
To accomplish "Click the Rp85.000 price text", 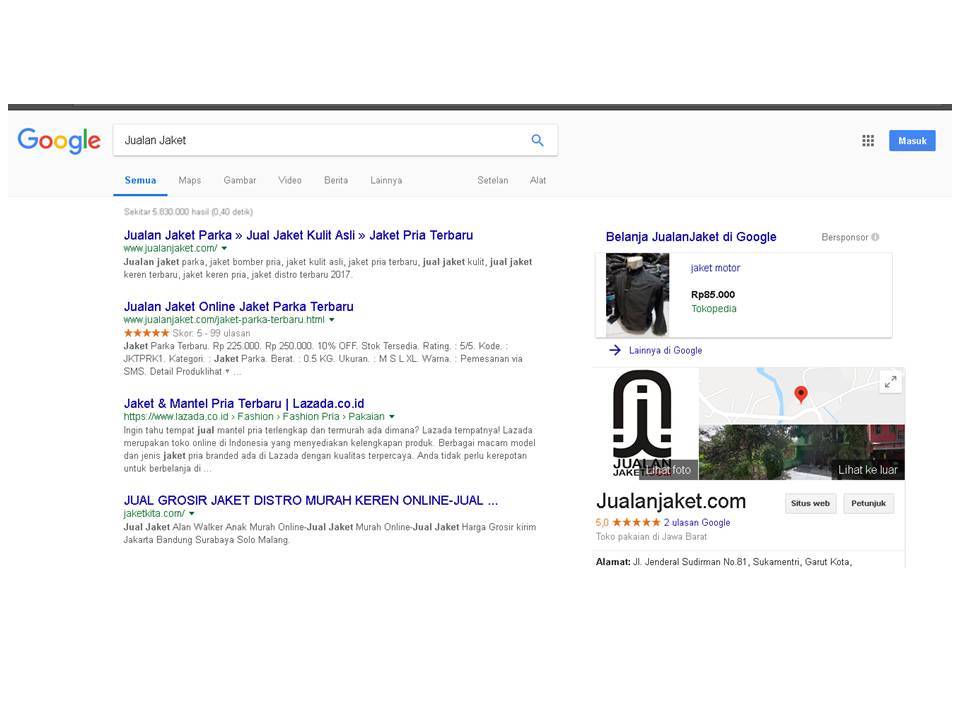I will 713,294.
